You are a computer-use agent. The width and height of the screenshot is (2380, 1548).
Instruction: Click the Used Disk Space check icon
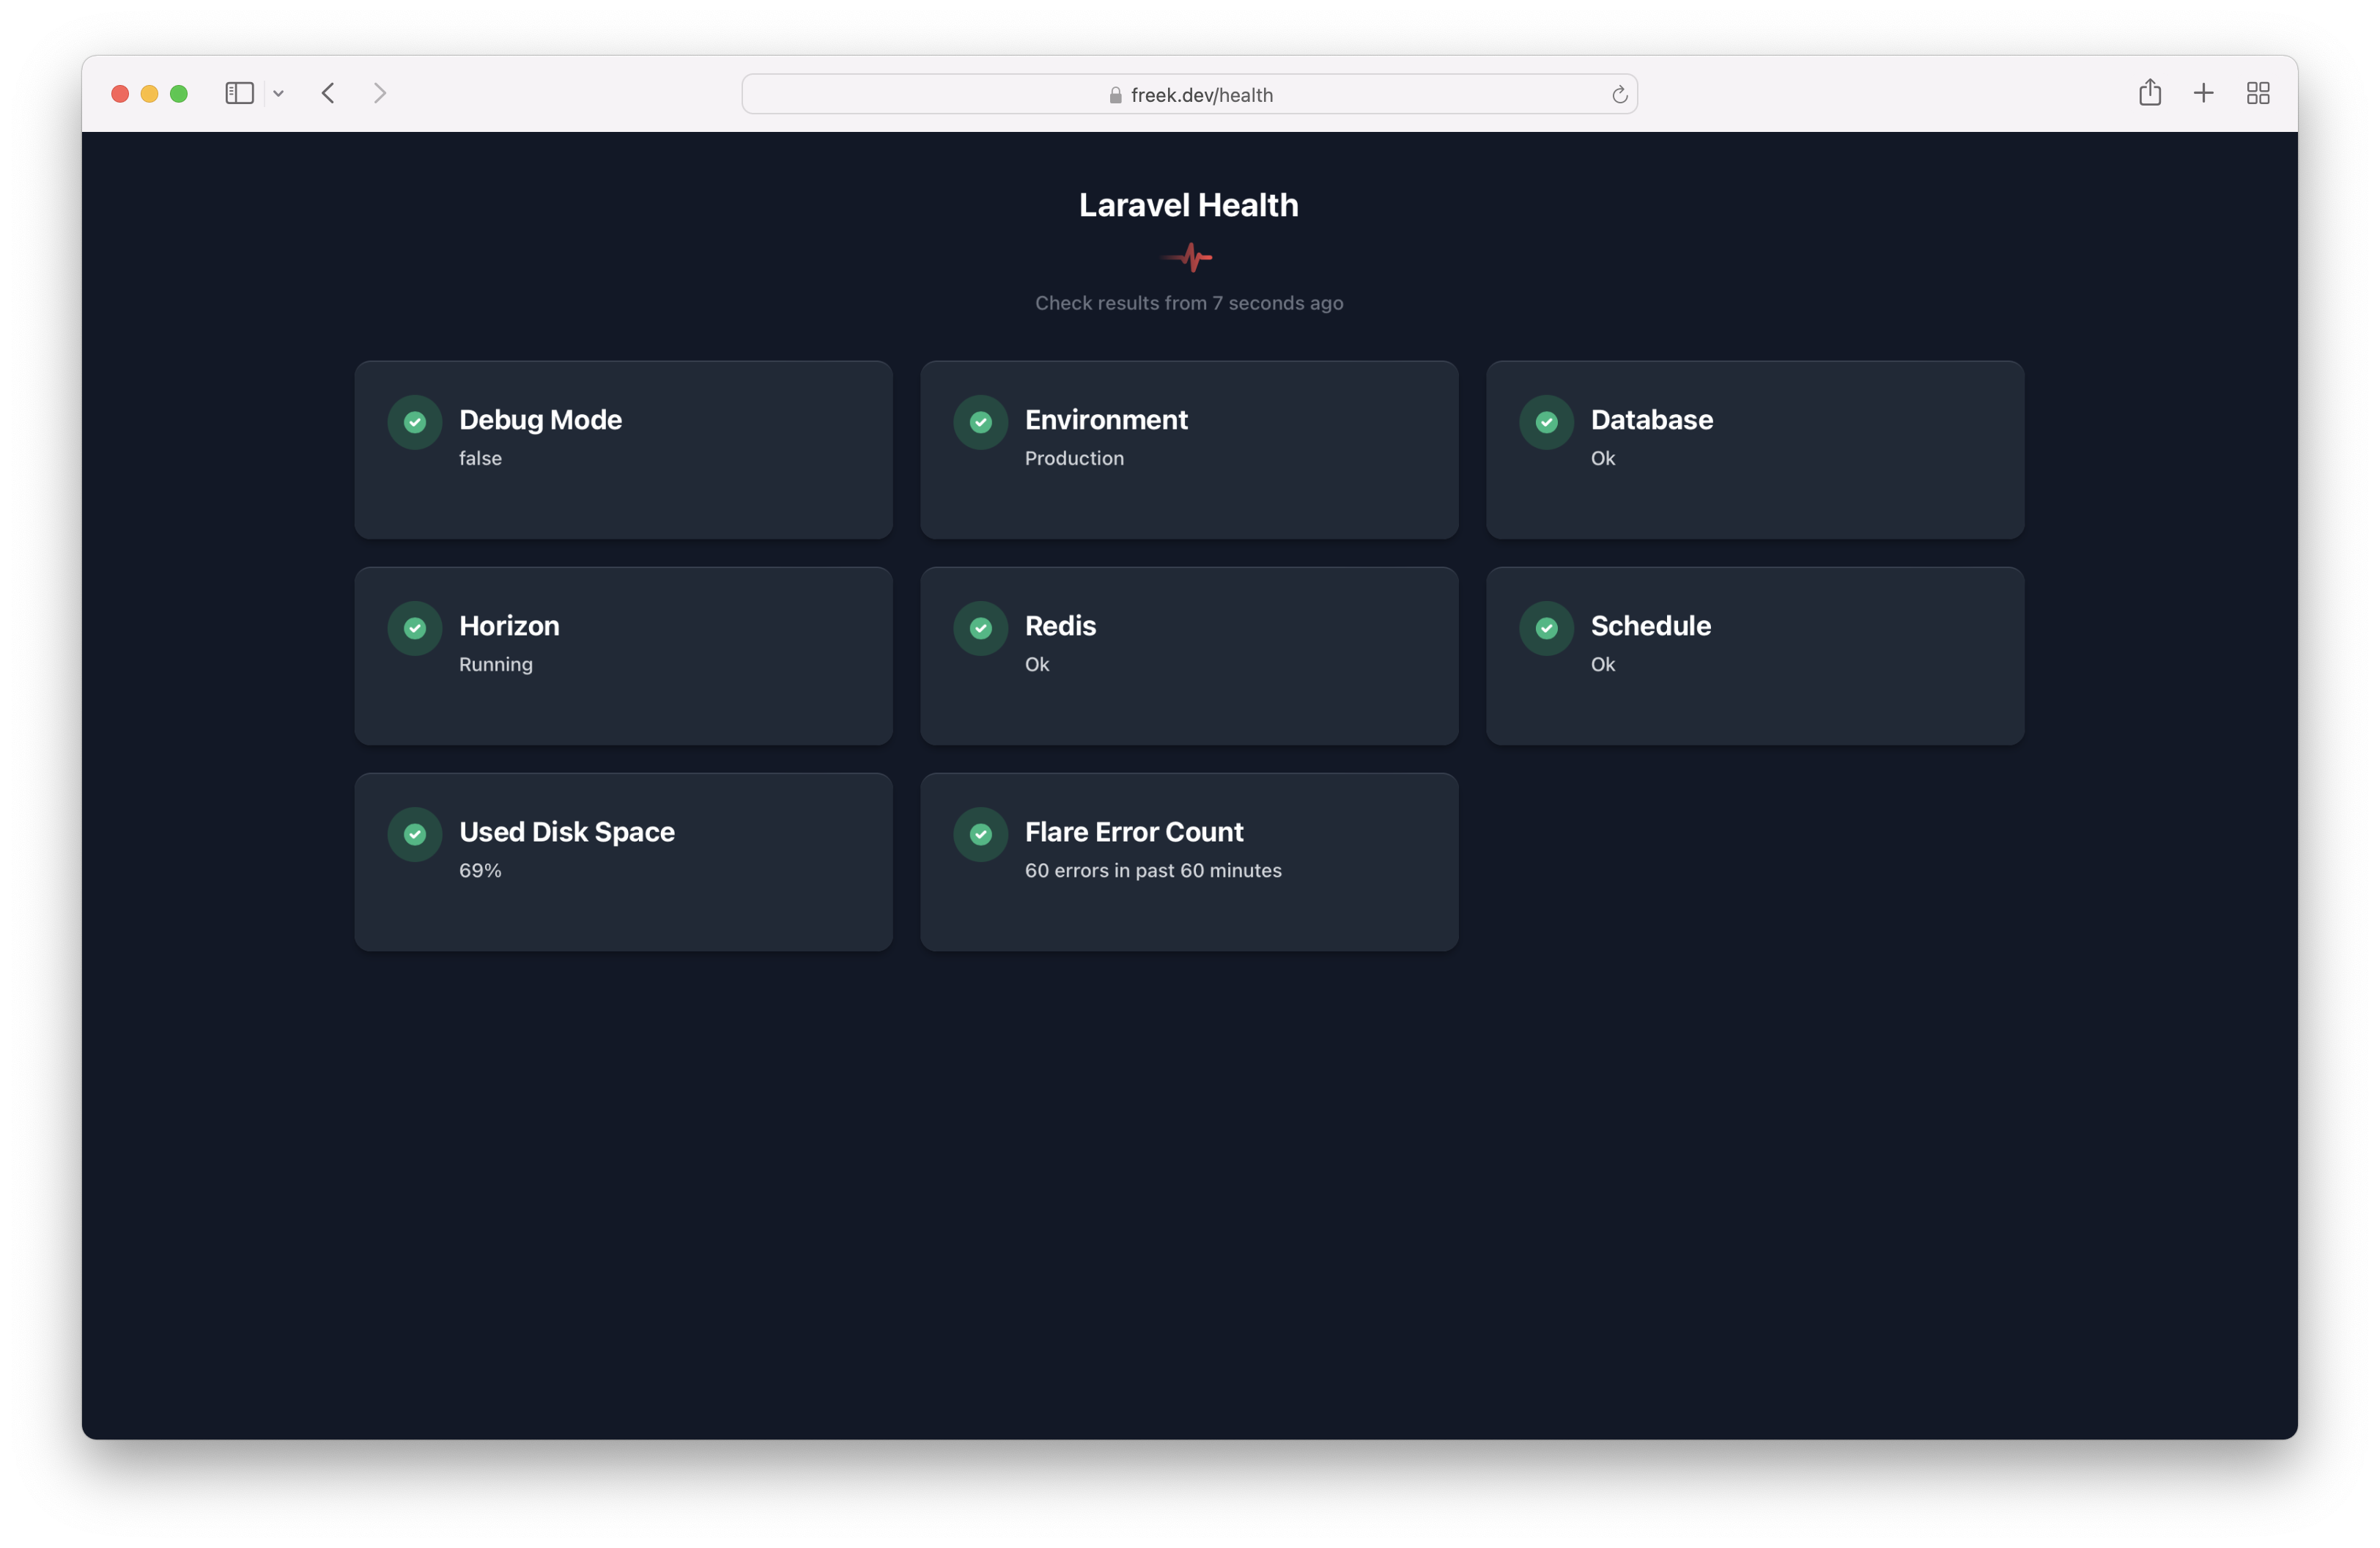pos(415,834)
